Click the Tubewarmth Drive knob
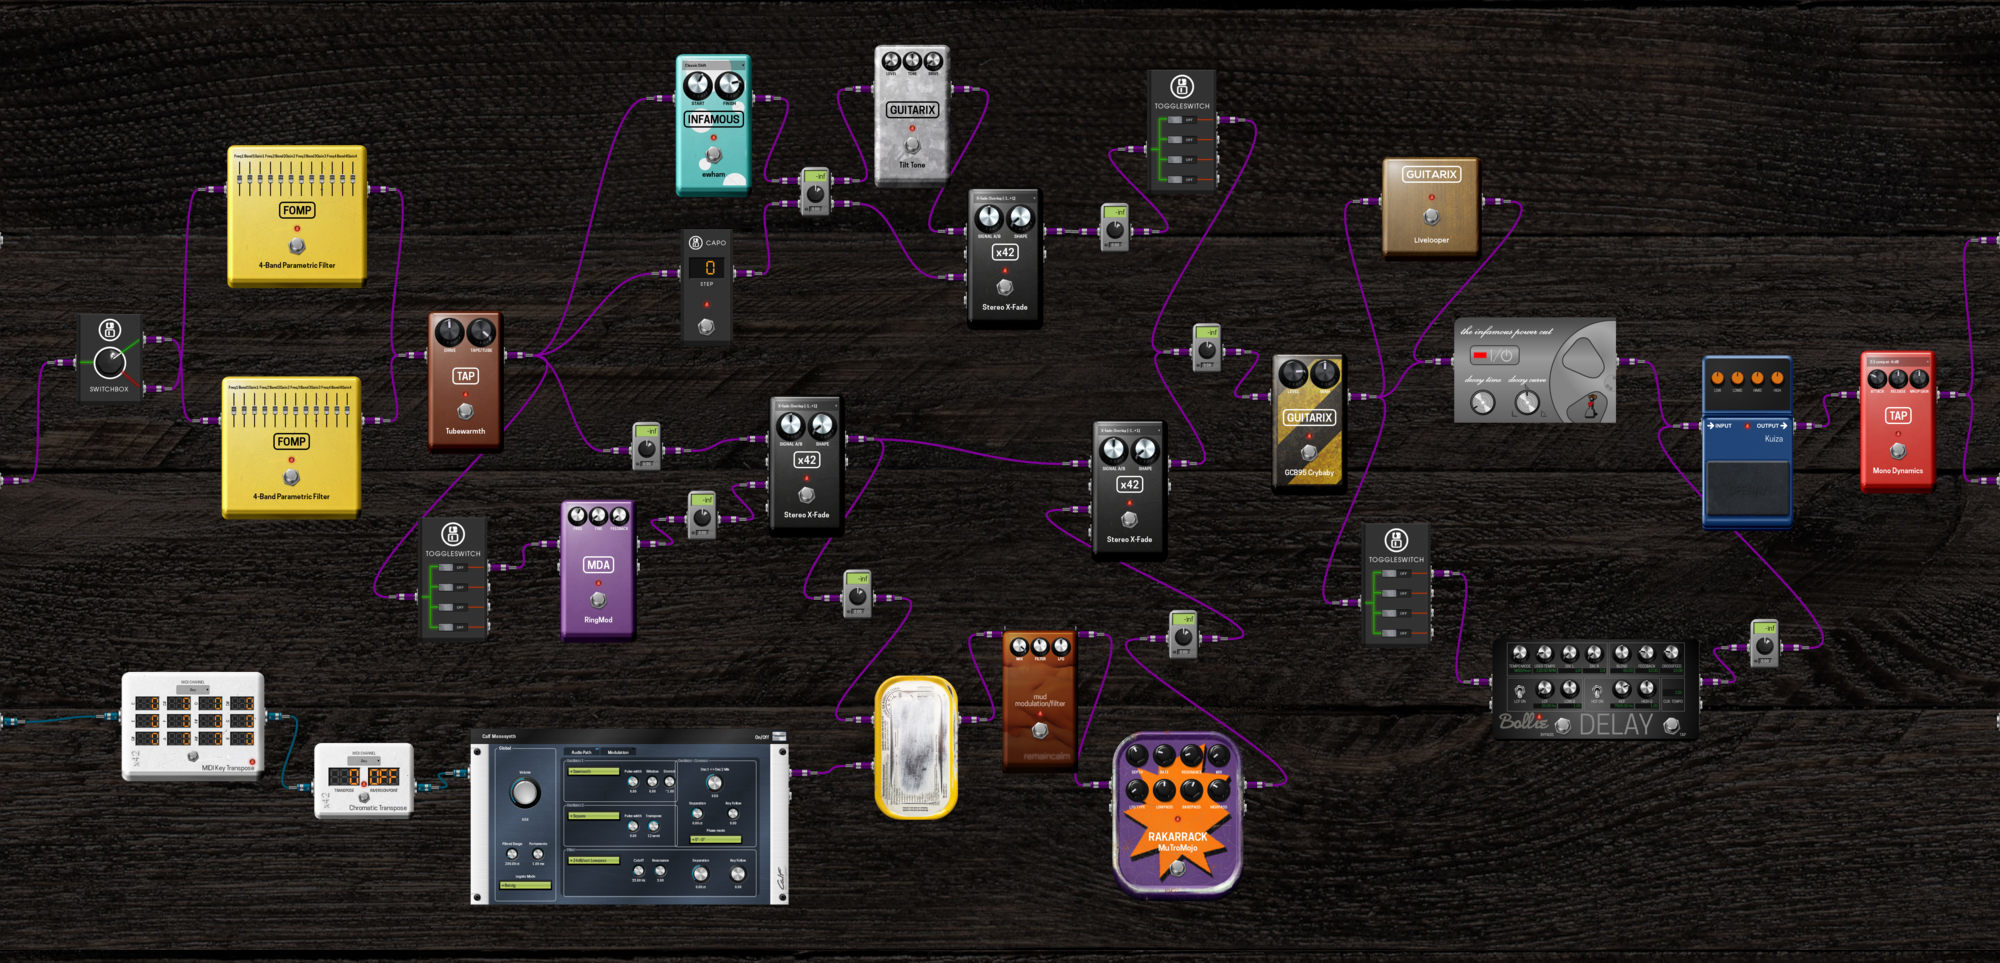2000x963 pixels. [449, 332]
